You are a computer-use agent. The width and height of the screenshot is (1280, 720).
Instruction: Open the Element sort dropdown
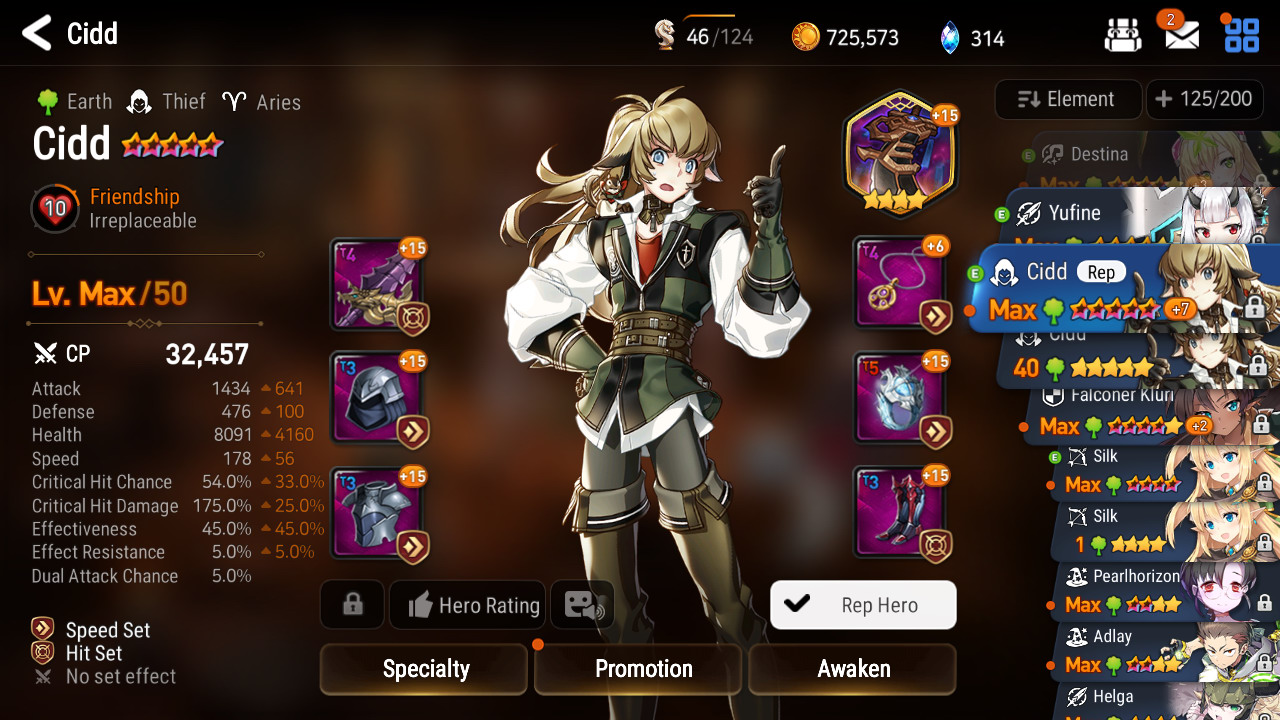point(1068,99)
